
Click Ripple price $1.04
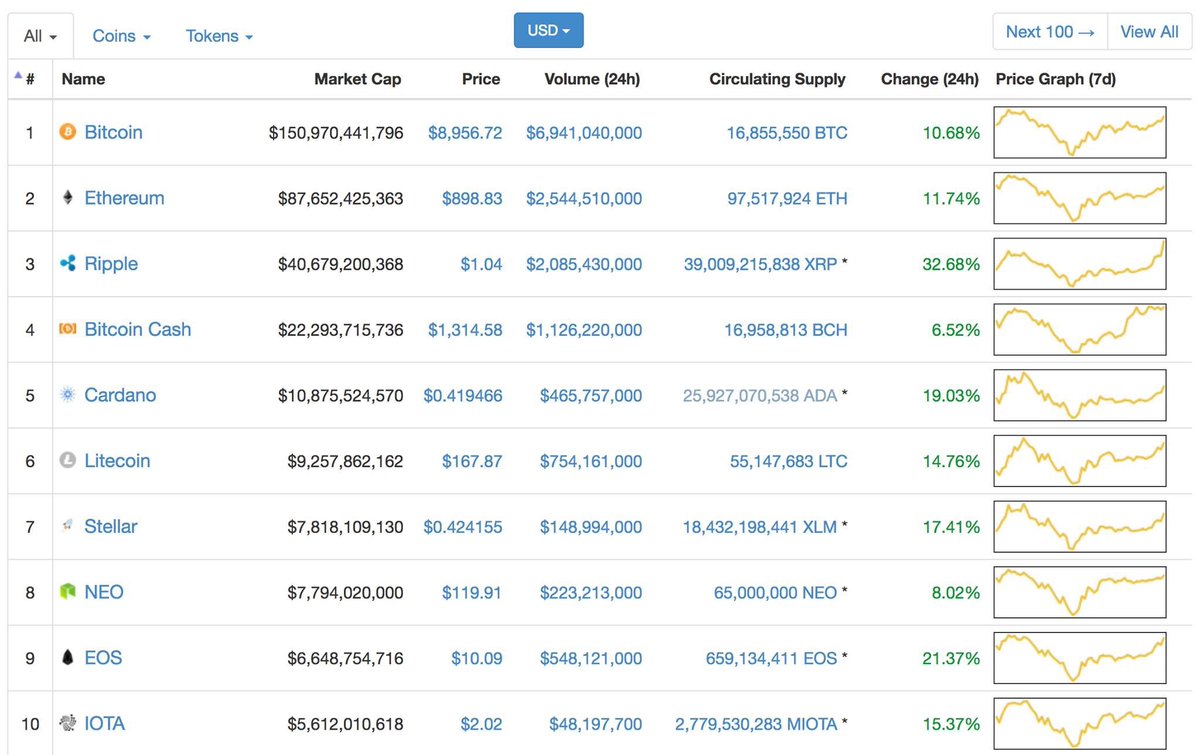[482, 264]
